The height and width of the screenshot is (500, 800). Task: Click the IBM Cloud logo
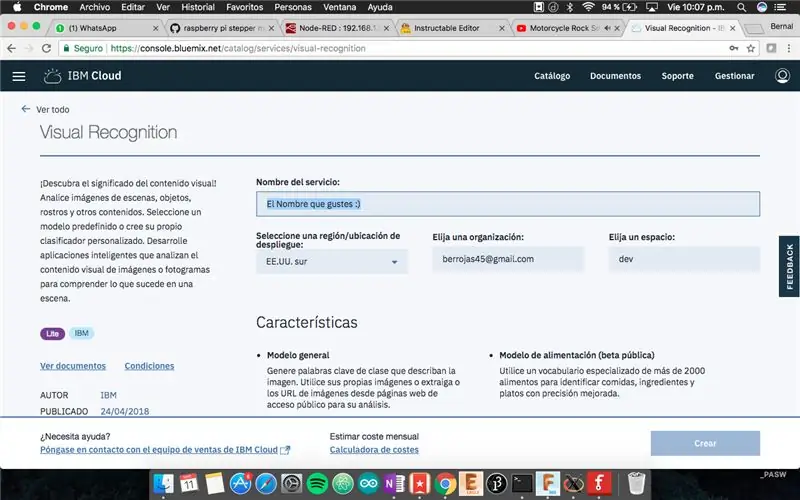pos(82,76)
